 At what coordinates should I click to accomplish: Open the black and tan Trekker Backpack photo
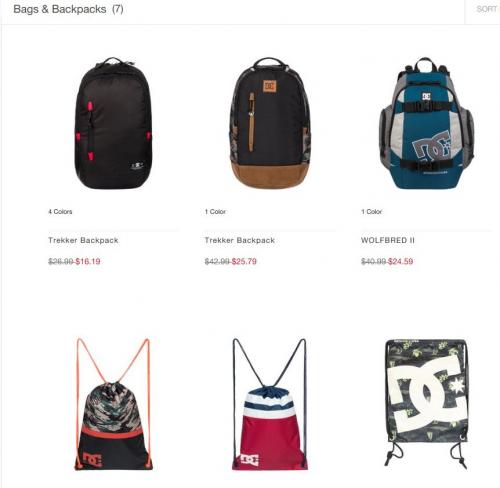(x=270, y=123)
